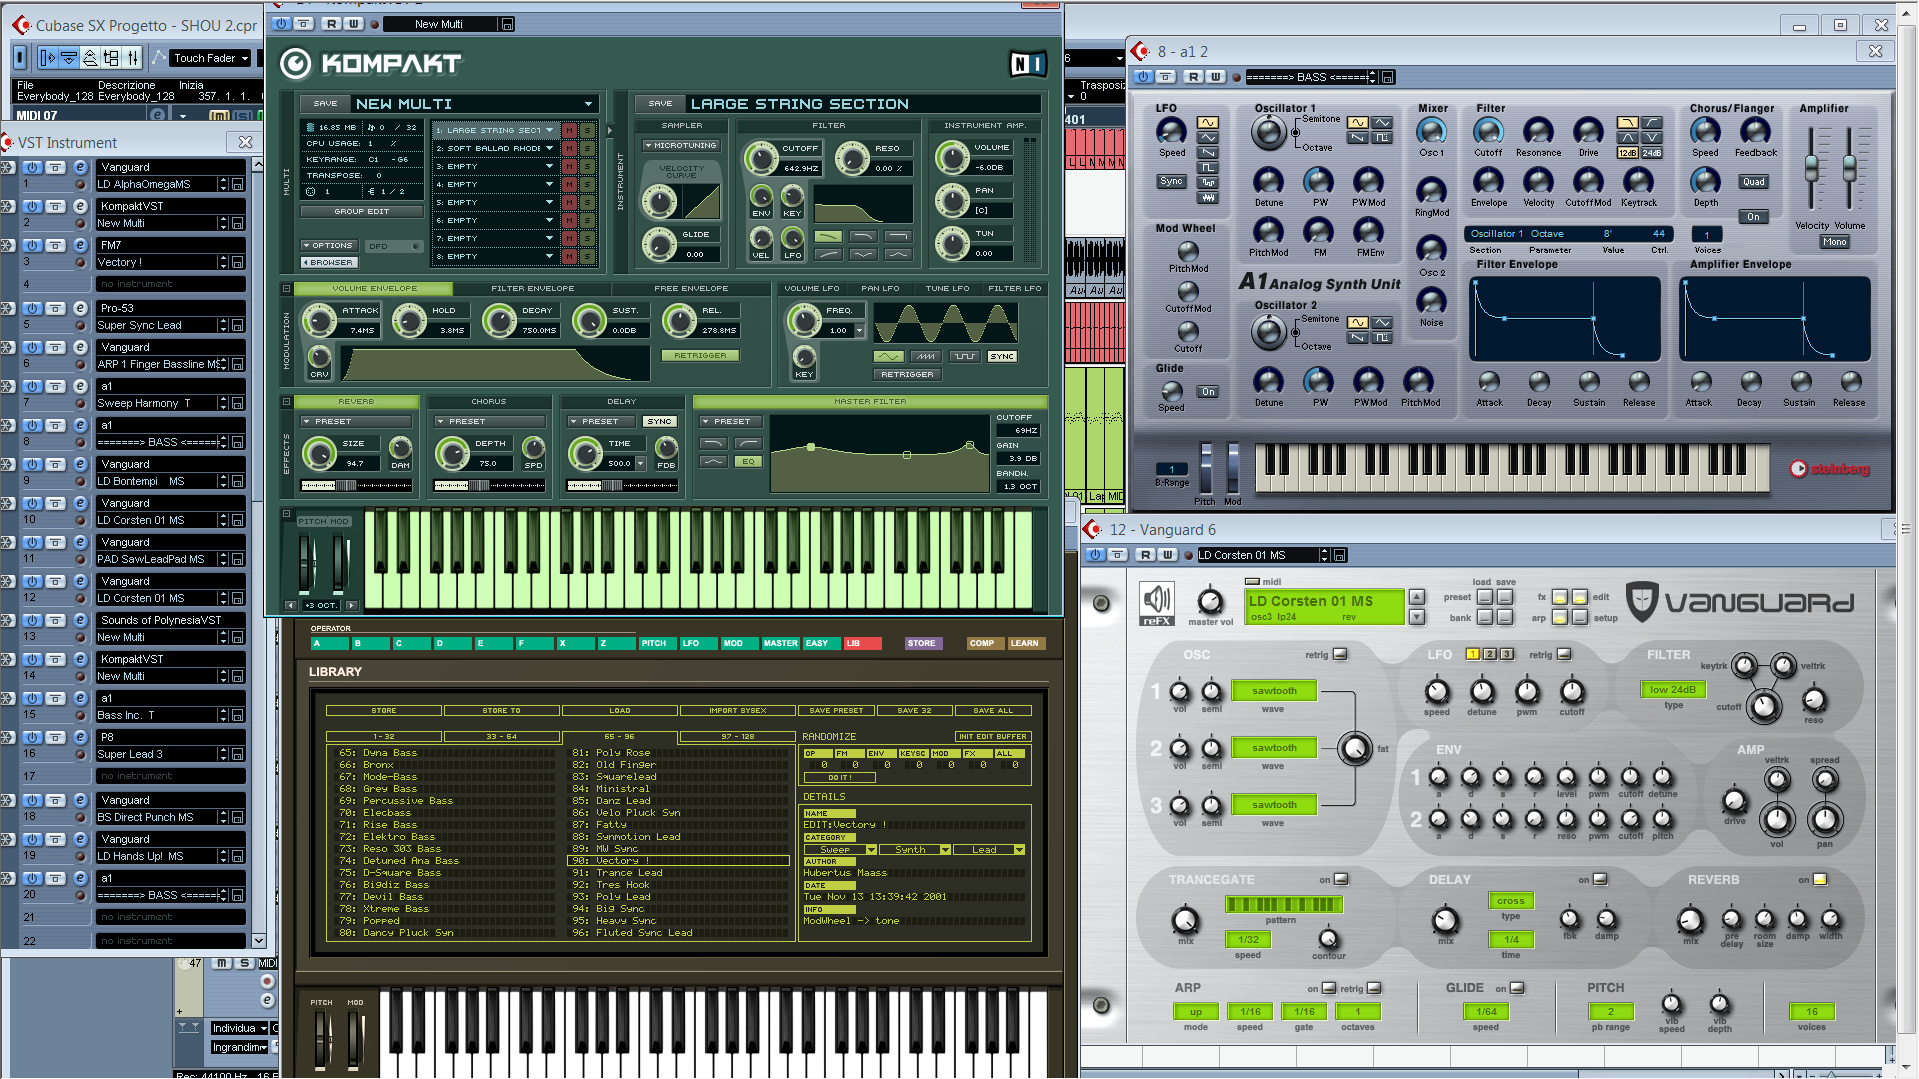Adjust the A1 amplifier Volume slider
This screenshot has width=1919, height=1079.
point(1849,168)
